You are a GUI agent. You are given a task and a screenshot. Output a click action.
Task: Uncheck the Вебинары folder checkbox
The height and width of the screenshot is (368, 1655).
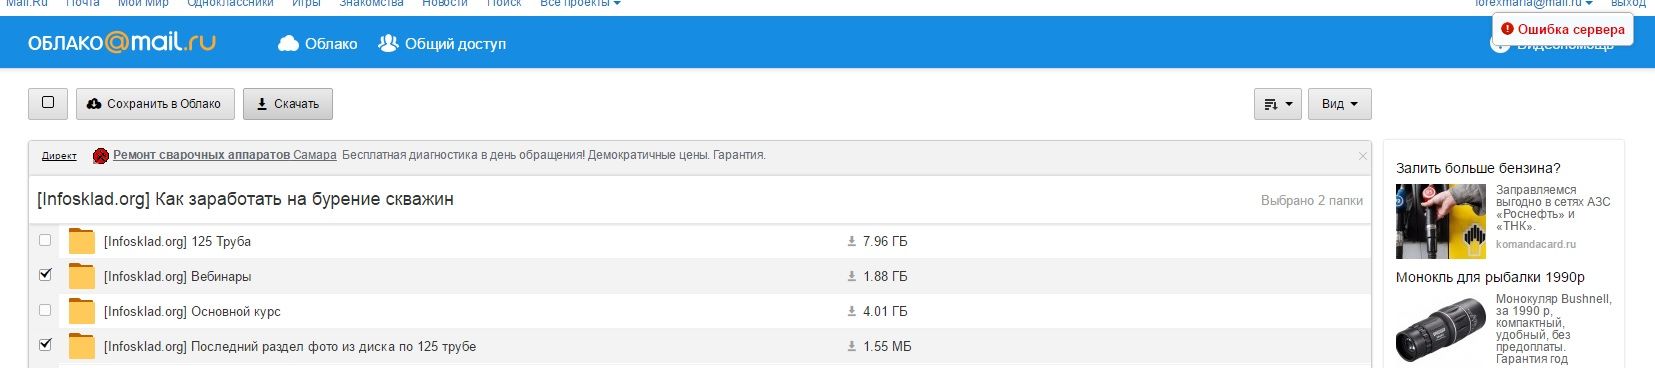pos(45,274)
